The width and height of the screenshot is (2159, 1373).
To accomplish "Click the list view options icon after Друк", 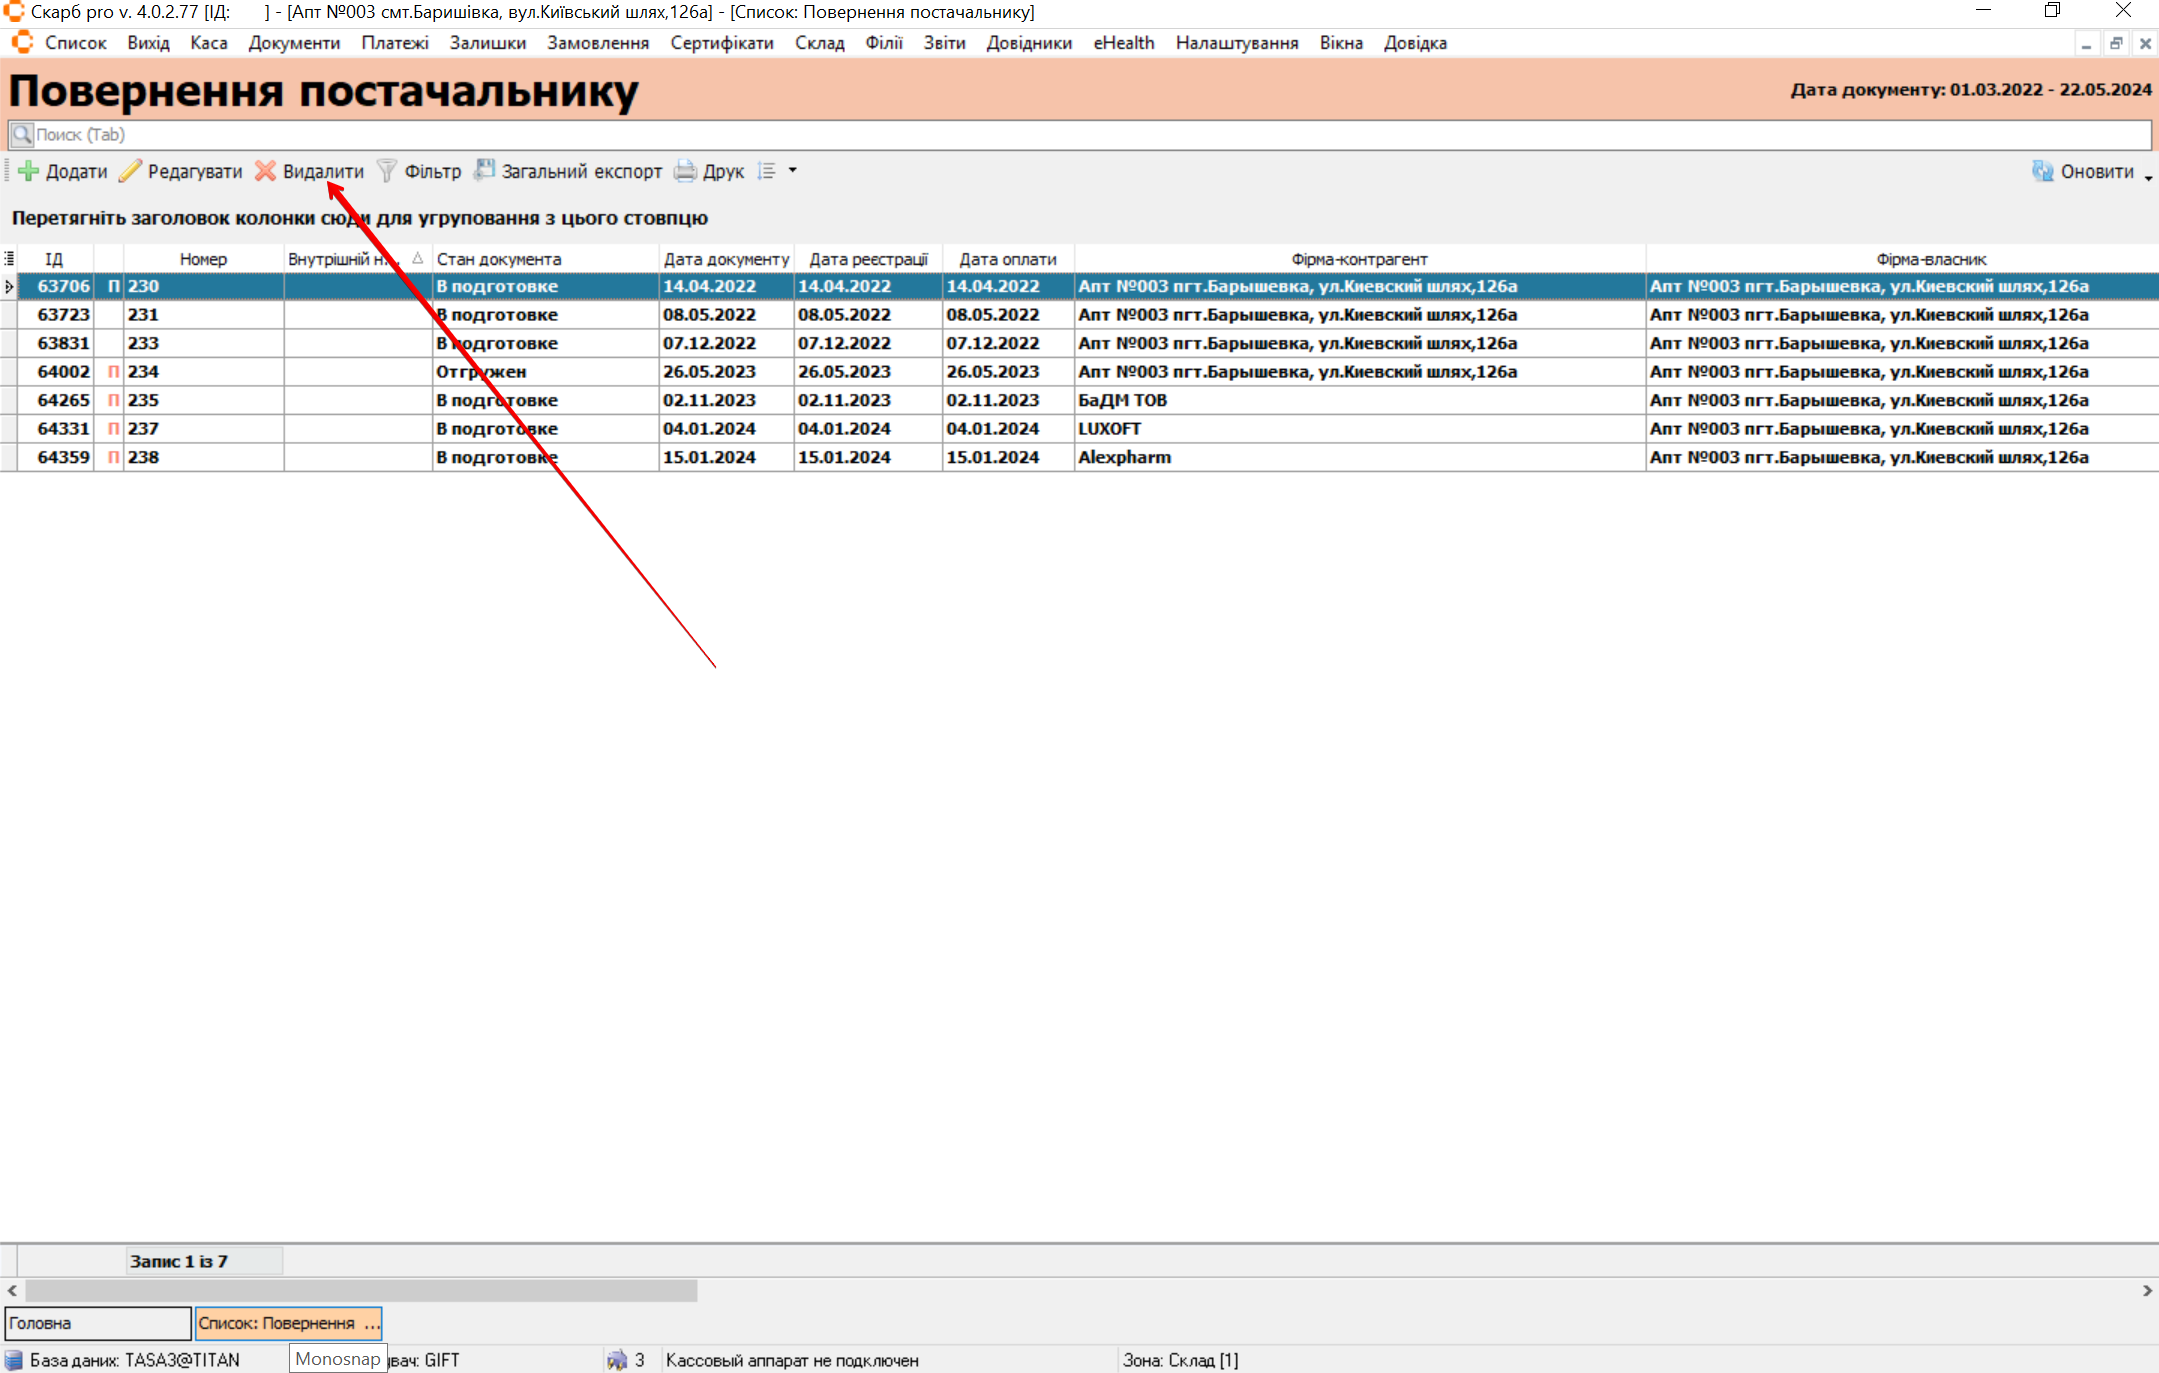I will coord(767,171).
